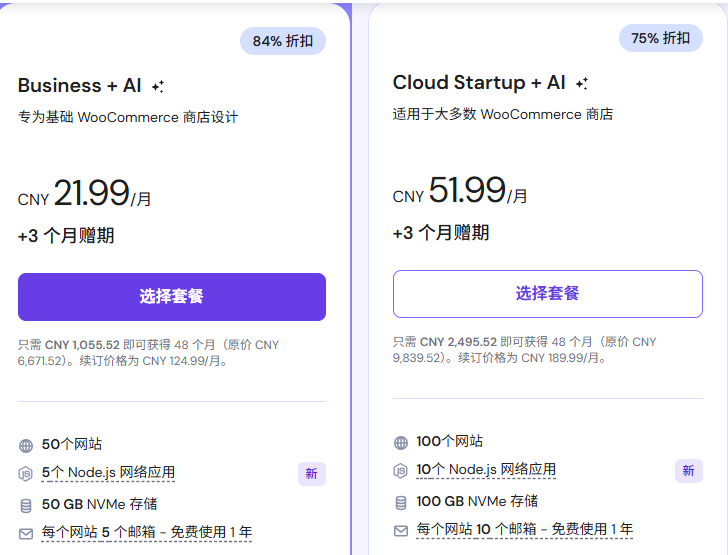Click the Cloud Startup + AI plan title
Viewport: 728px width, 555px height.
pos(479,83)
